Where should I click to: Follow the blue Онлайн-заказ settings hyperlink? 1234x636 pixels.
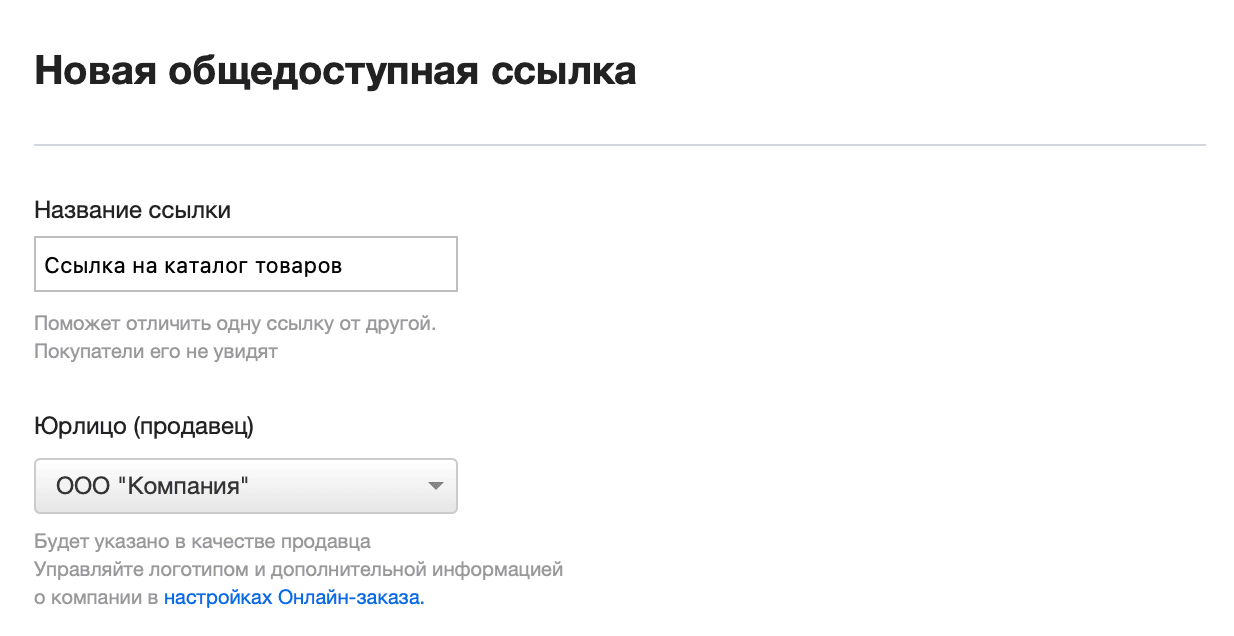tap(293, 597)
